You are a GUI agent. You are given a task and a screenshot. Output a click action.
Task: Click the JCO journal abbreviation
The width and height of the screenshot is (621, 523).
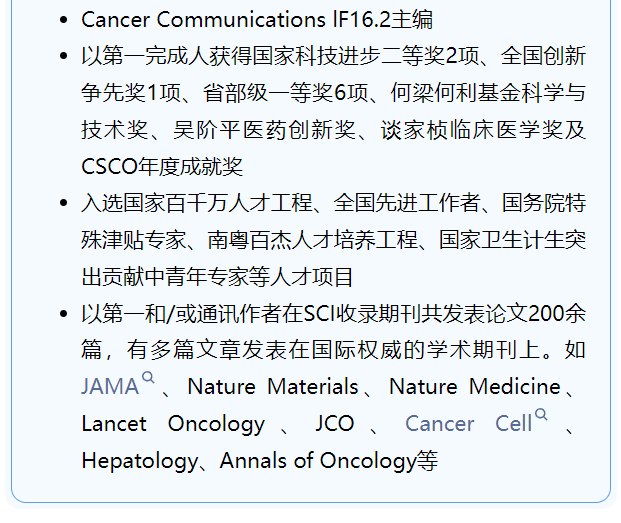334,424
